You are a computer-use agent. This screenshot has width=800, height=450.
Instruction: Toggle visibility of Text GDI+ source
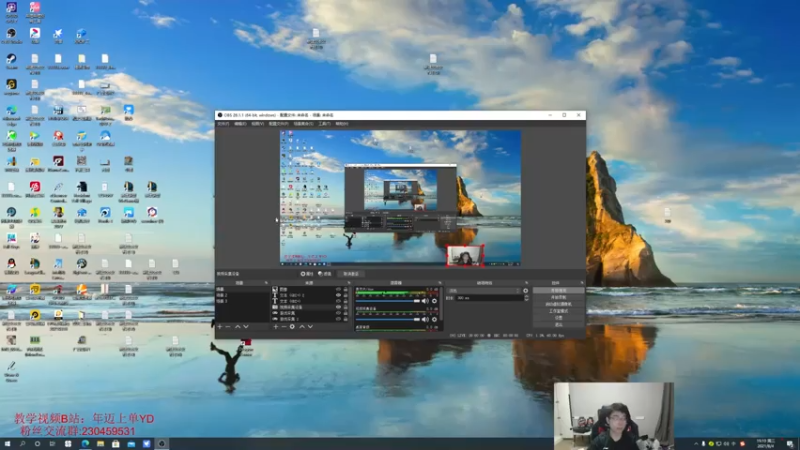coord(338,301)
